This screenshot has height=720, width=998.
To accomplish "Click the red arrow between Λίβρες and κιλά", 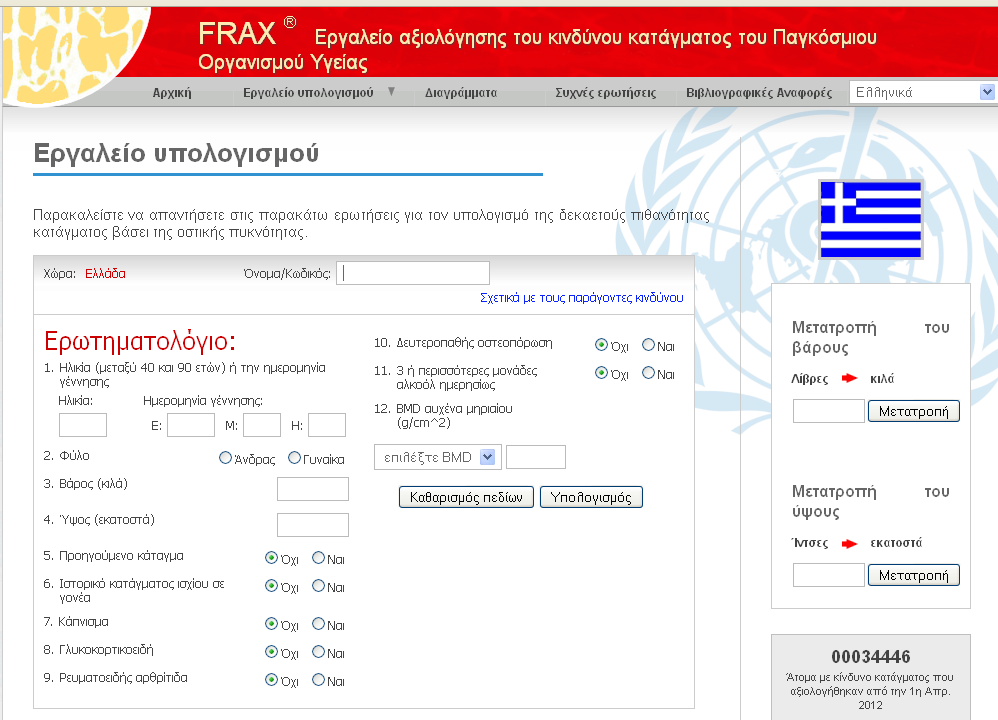I will 849,378.
